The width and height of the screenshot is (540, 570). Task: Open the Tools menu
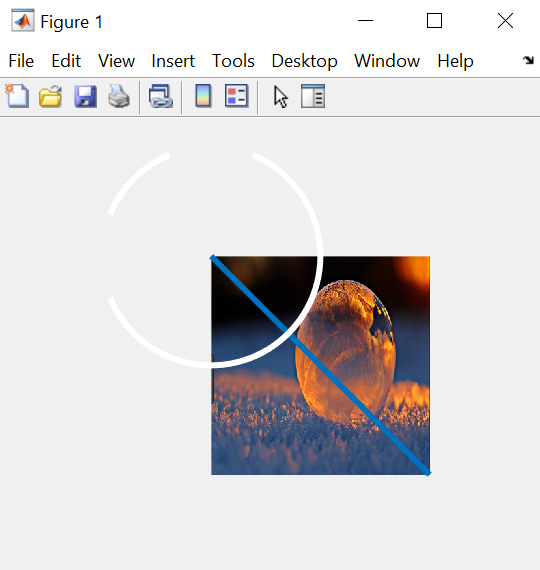pos(233,61)
